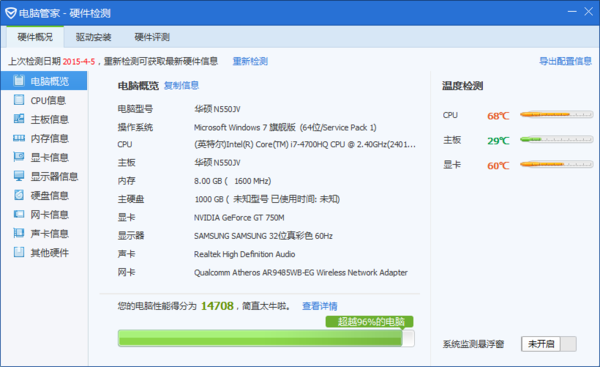Select 内存信息 in the sidebar
Image resolution: width=600 pixels, height=367 pixels.
[44, 138]
